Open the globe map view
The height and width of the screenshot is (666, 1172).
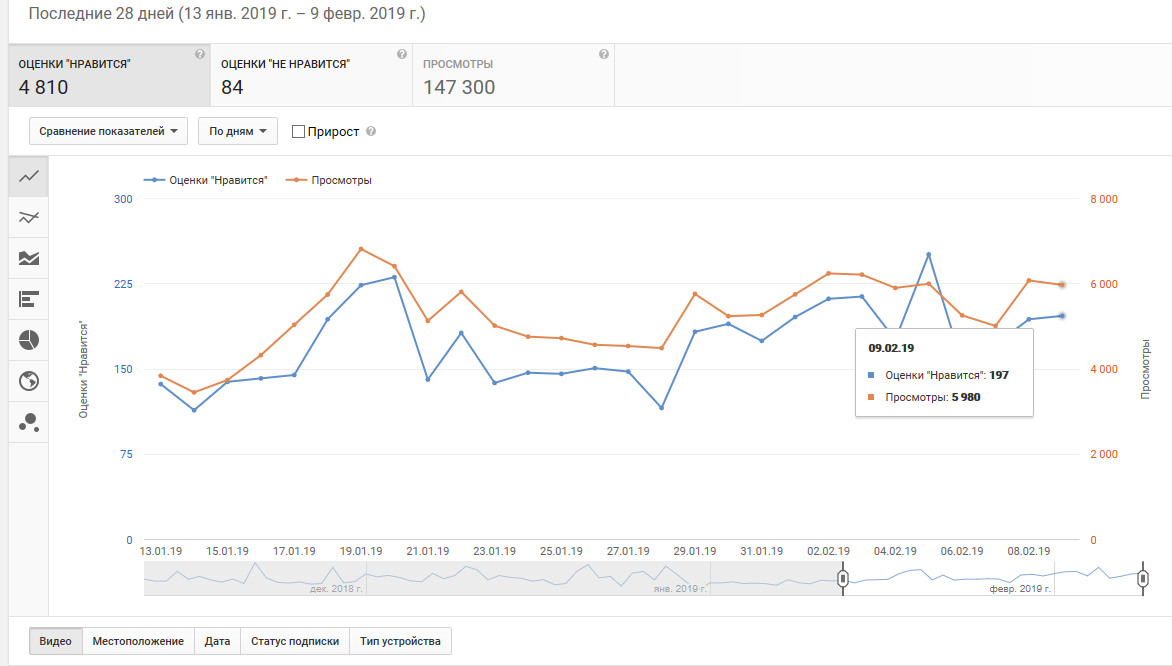[x=29, y=381]
